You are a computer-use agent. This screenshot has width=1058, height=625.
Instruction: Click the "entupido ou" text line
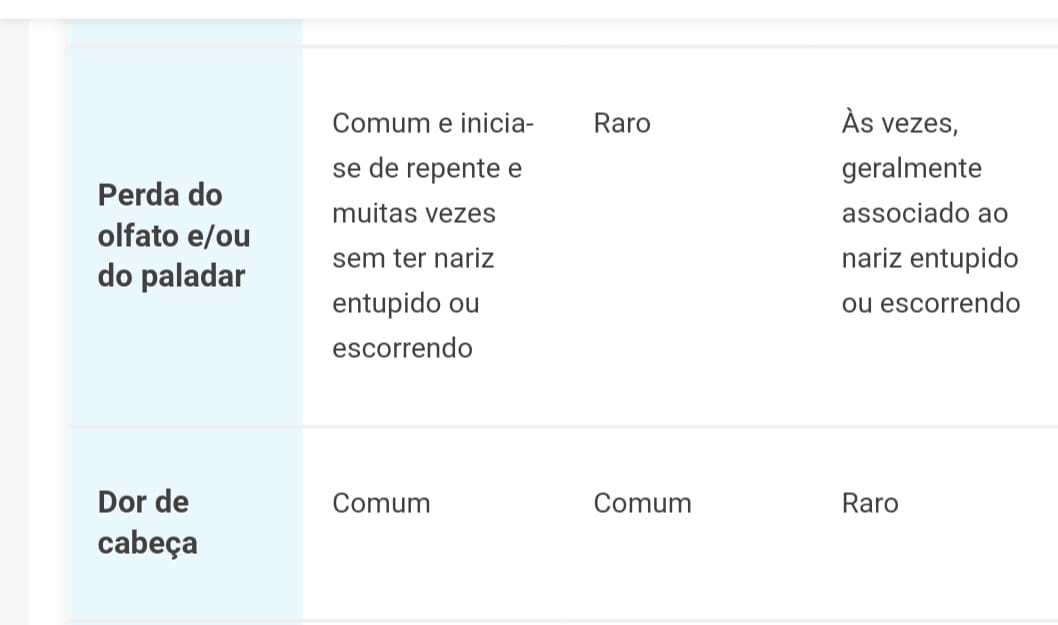[405, 303]
